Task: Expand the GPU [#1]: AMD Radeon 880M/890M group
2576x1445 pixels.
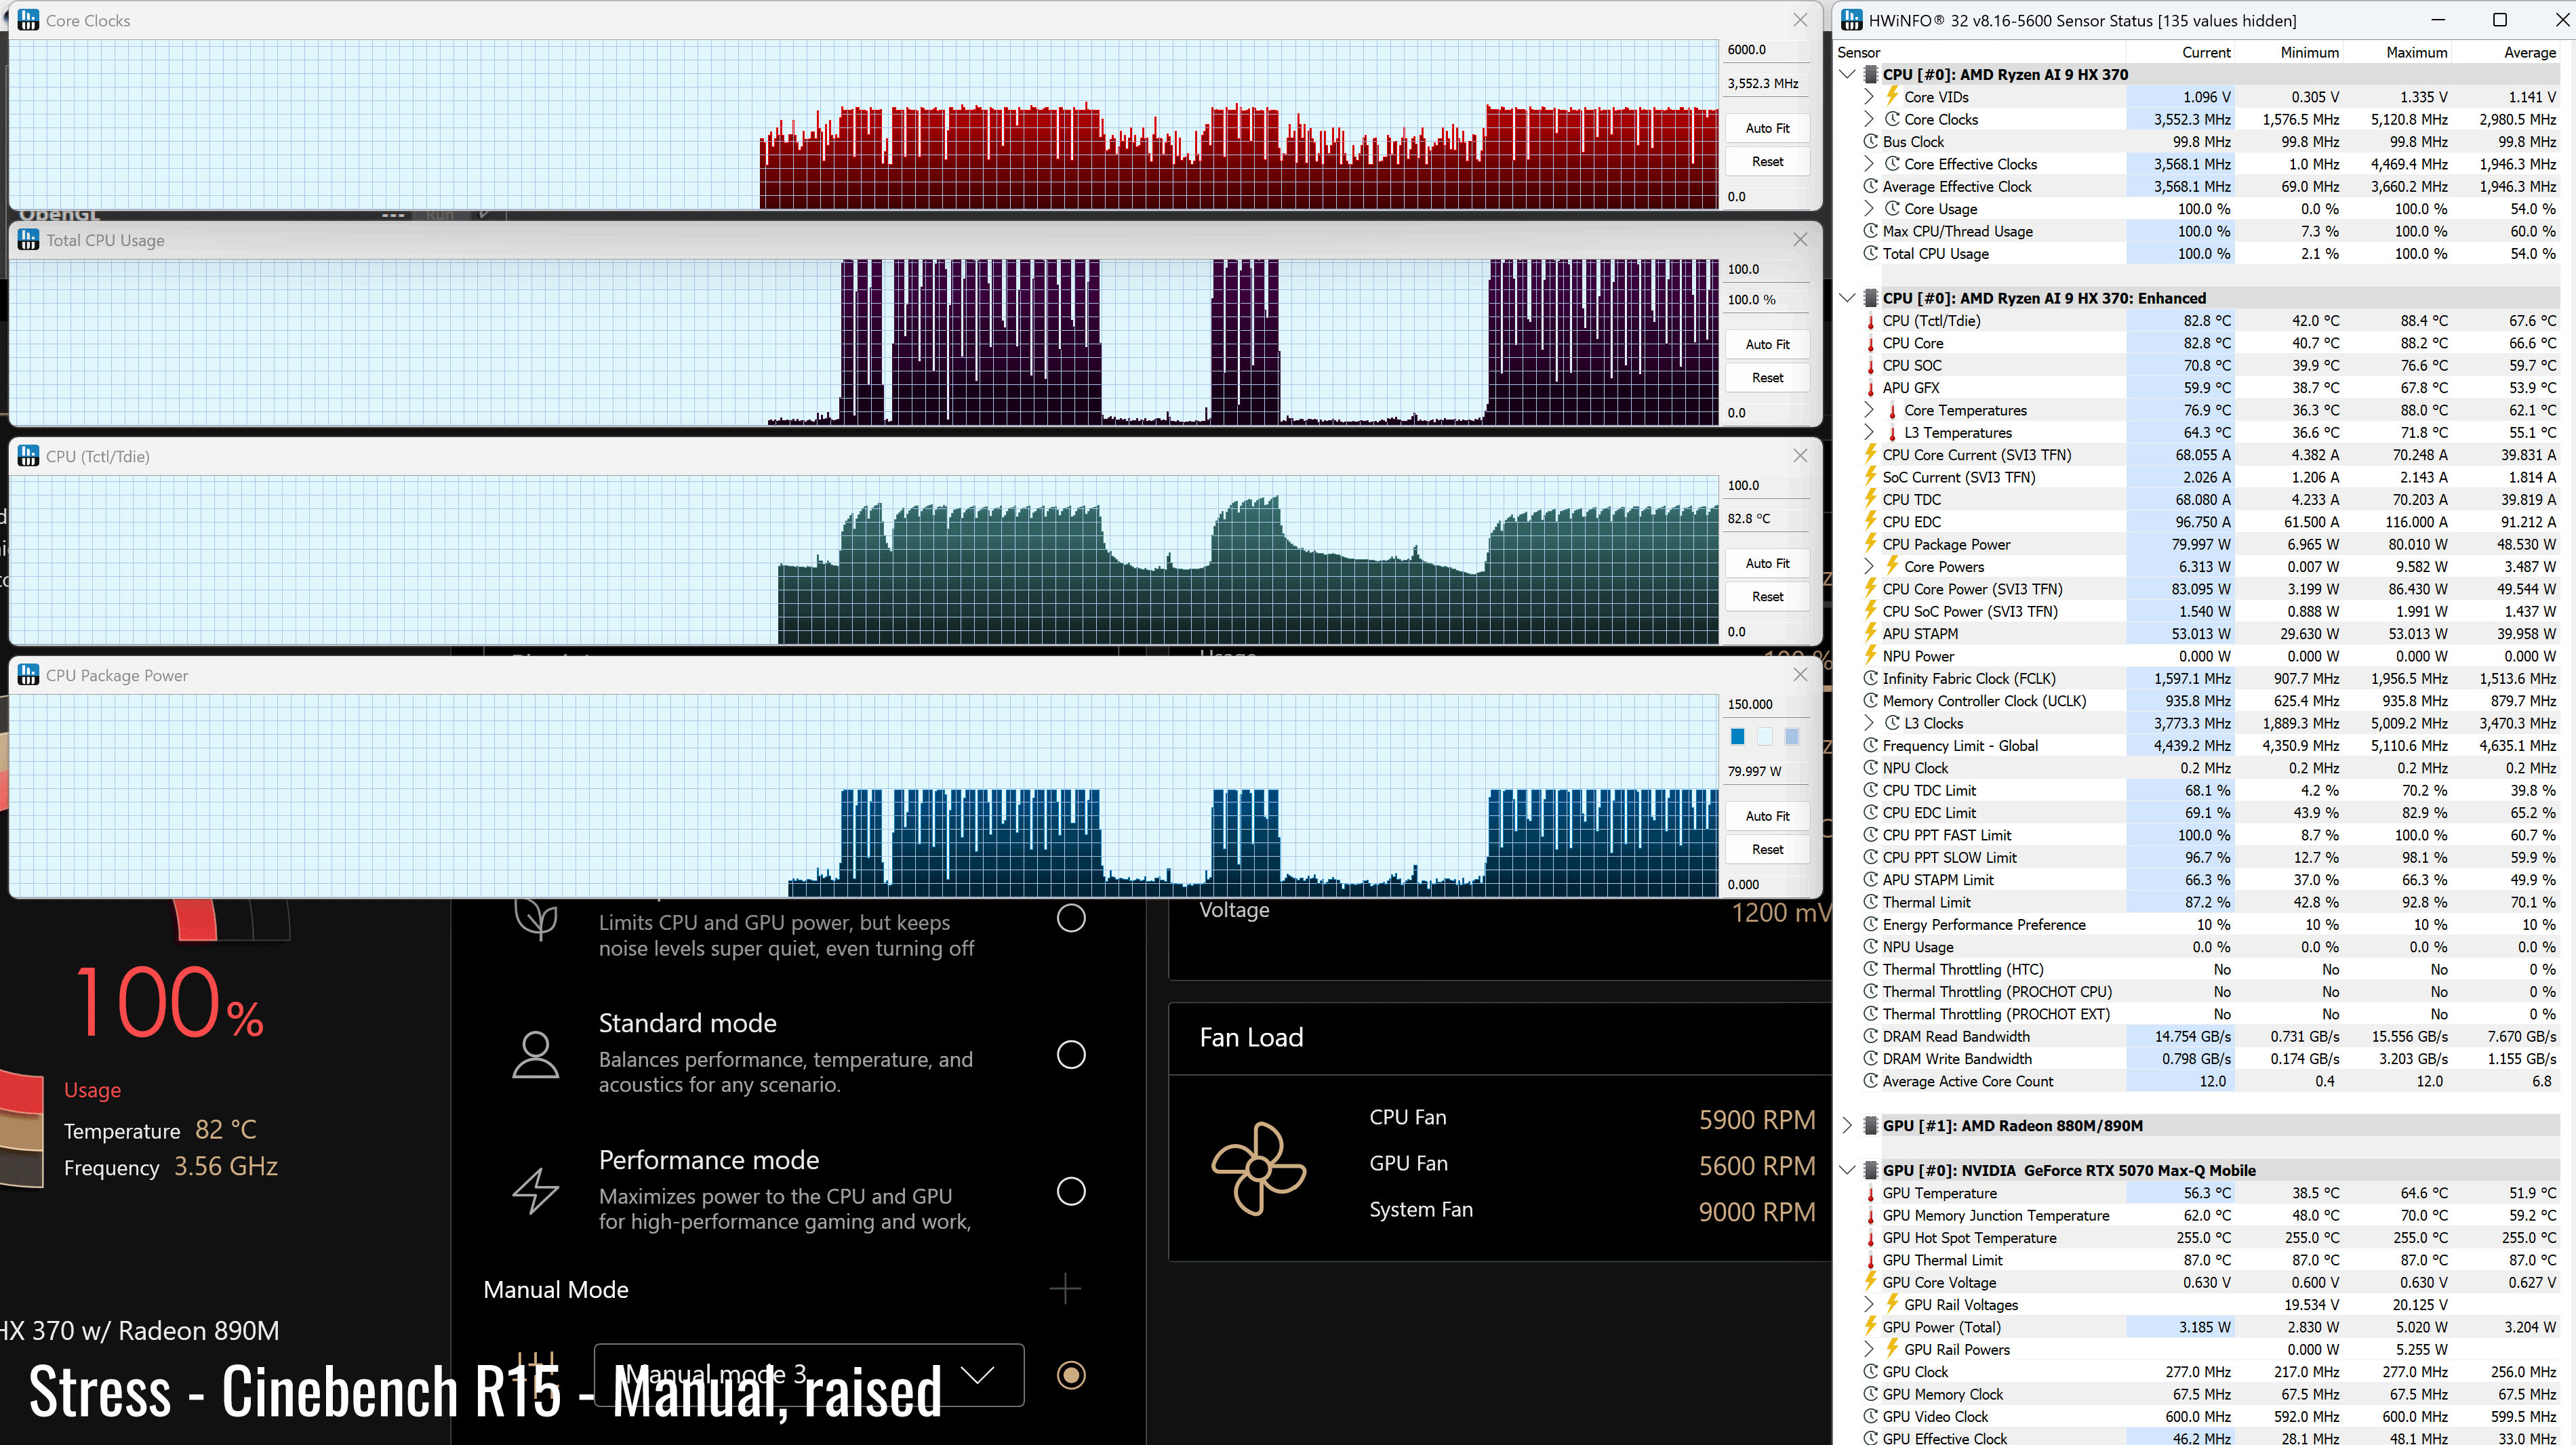Action: pos(1847,1125)
